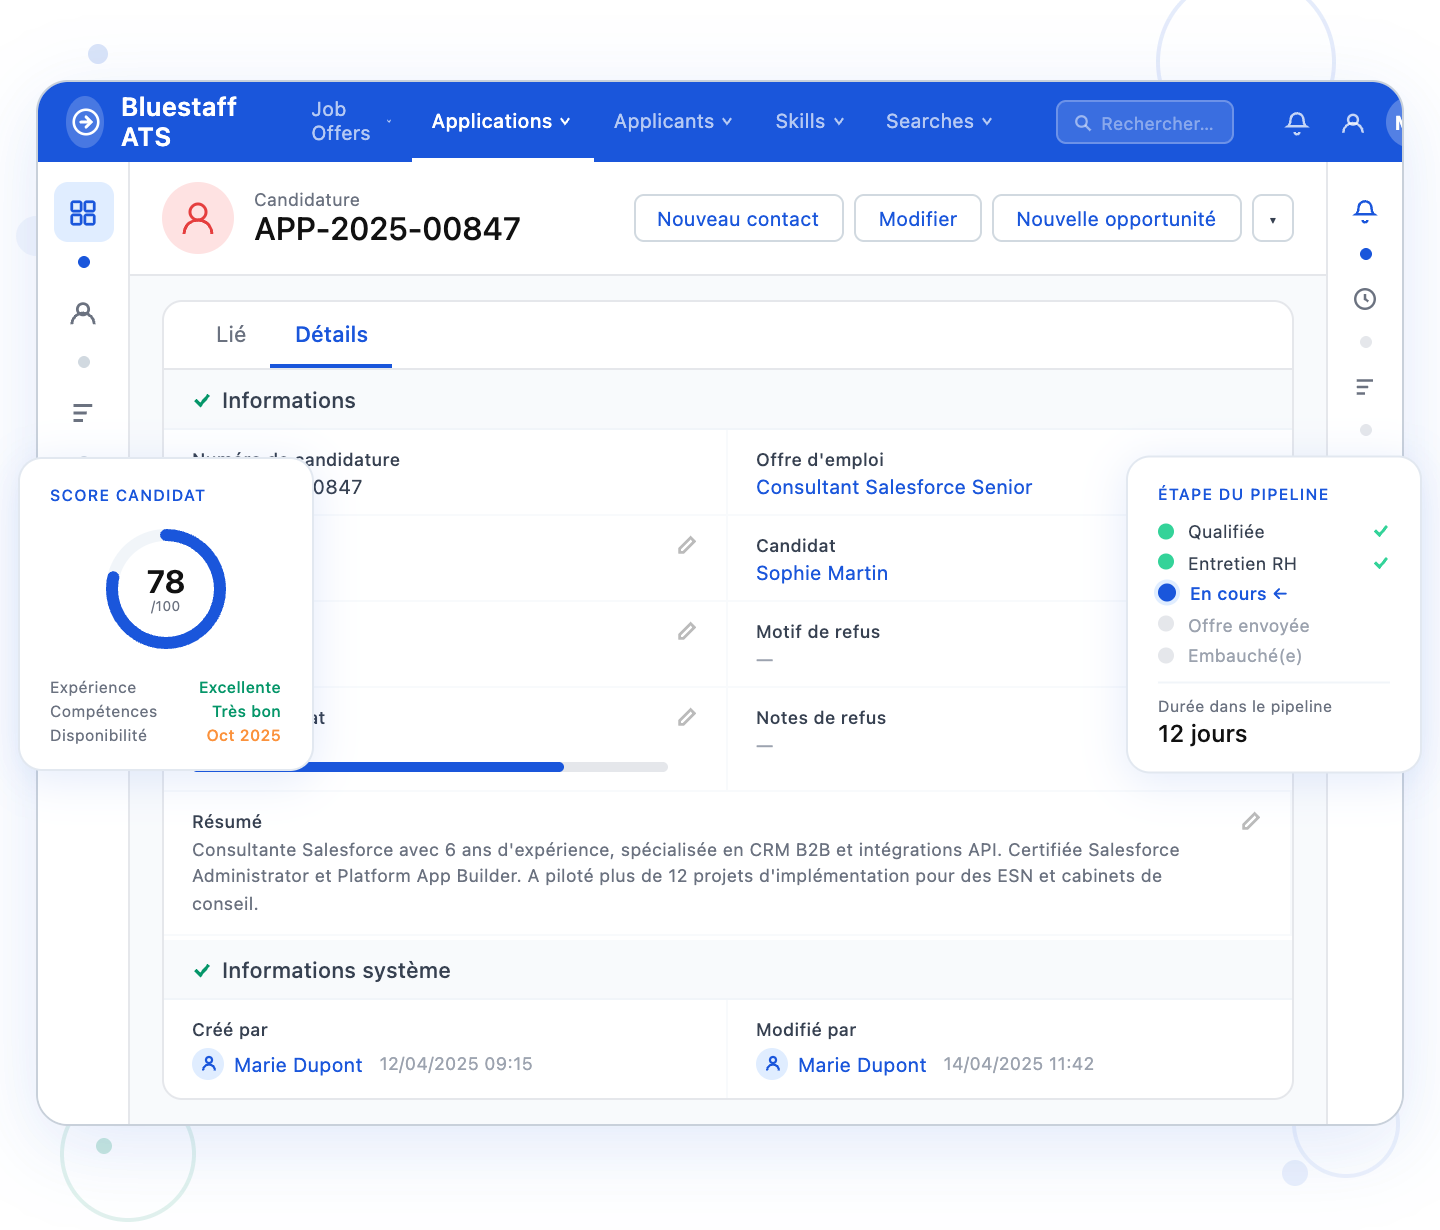Switch to the Lié tab
Image resolution: width=1440 pixels, height=1230 pixels.
tap(231, 334)
